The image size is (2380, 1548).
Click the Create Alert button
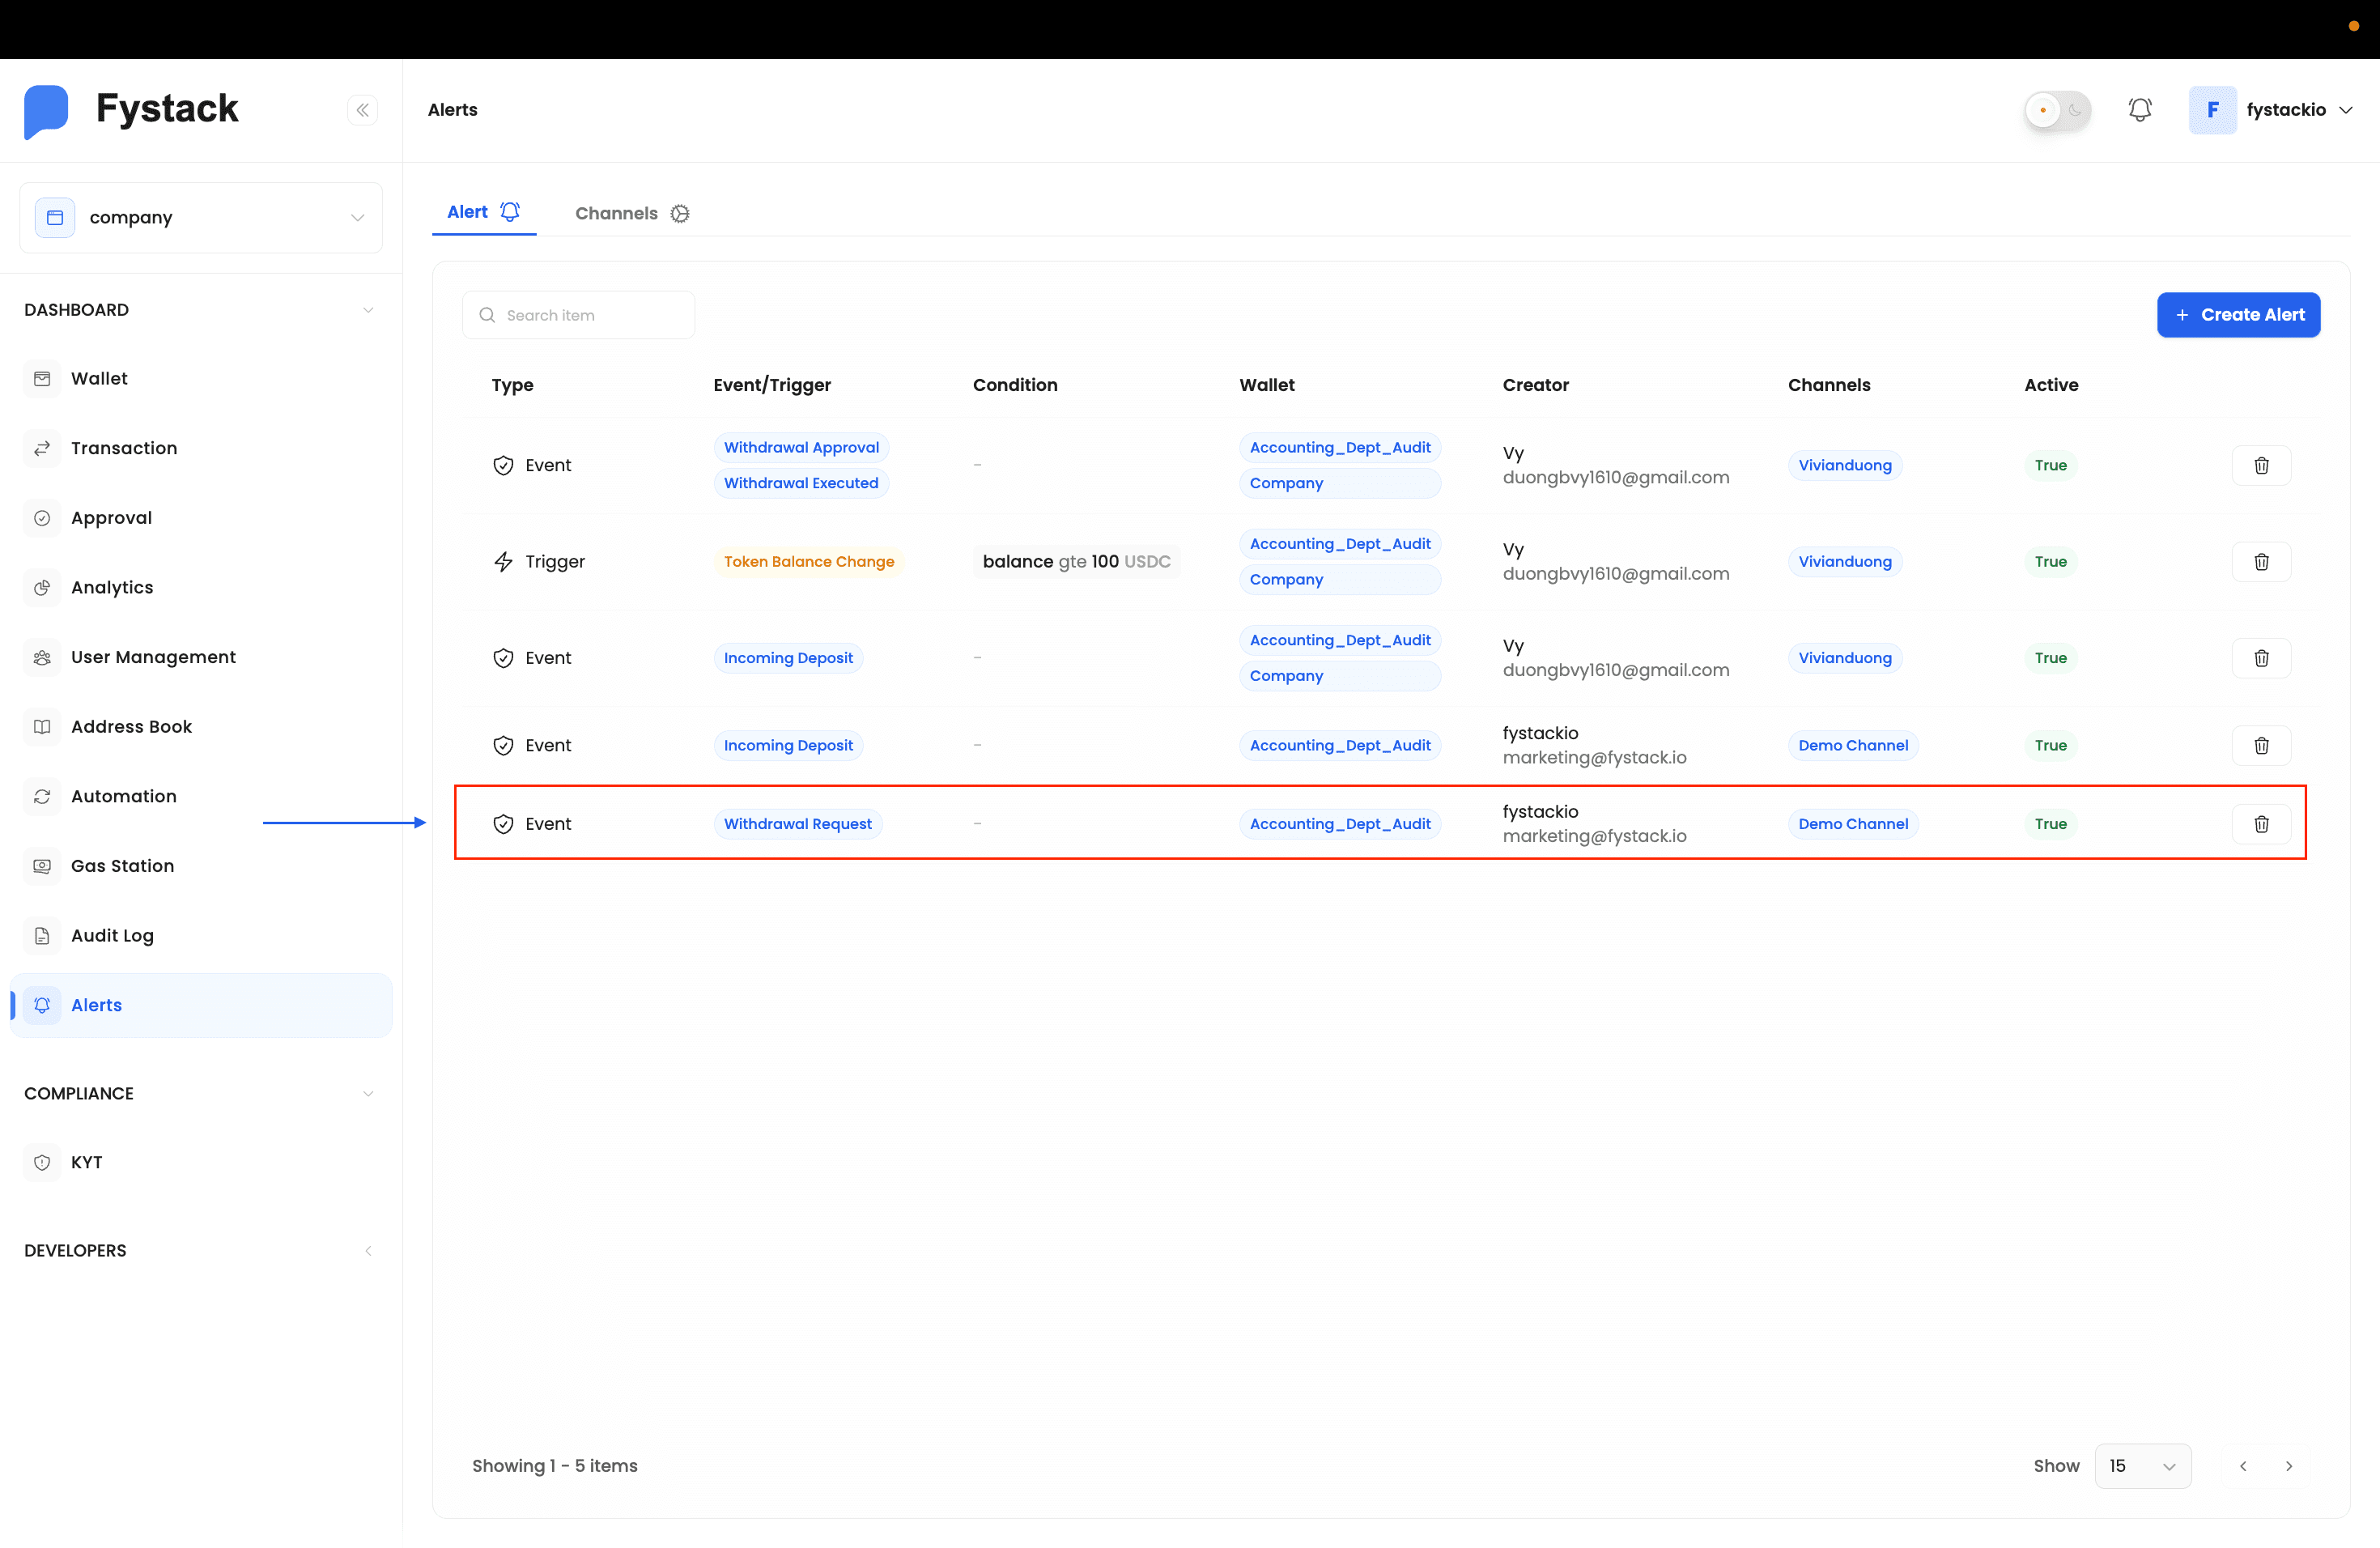pyautogui.click(x=2239, y=314)
